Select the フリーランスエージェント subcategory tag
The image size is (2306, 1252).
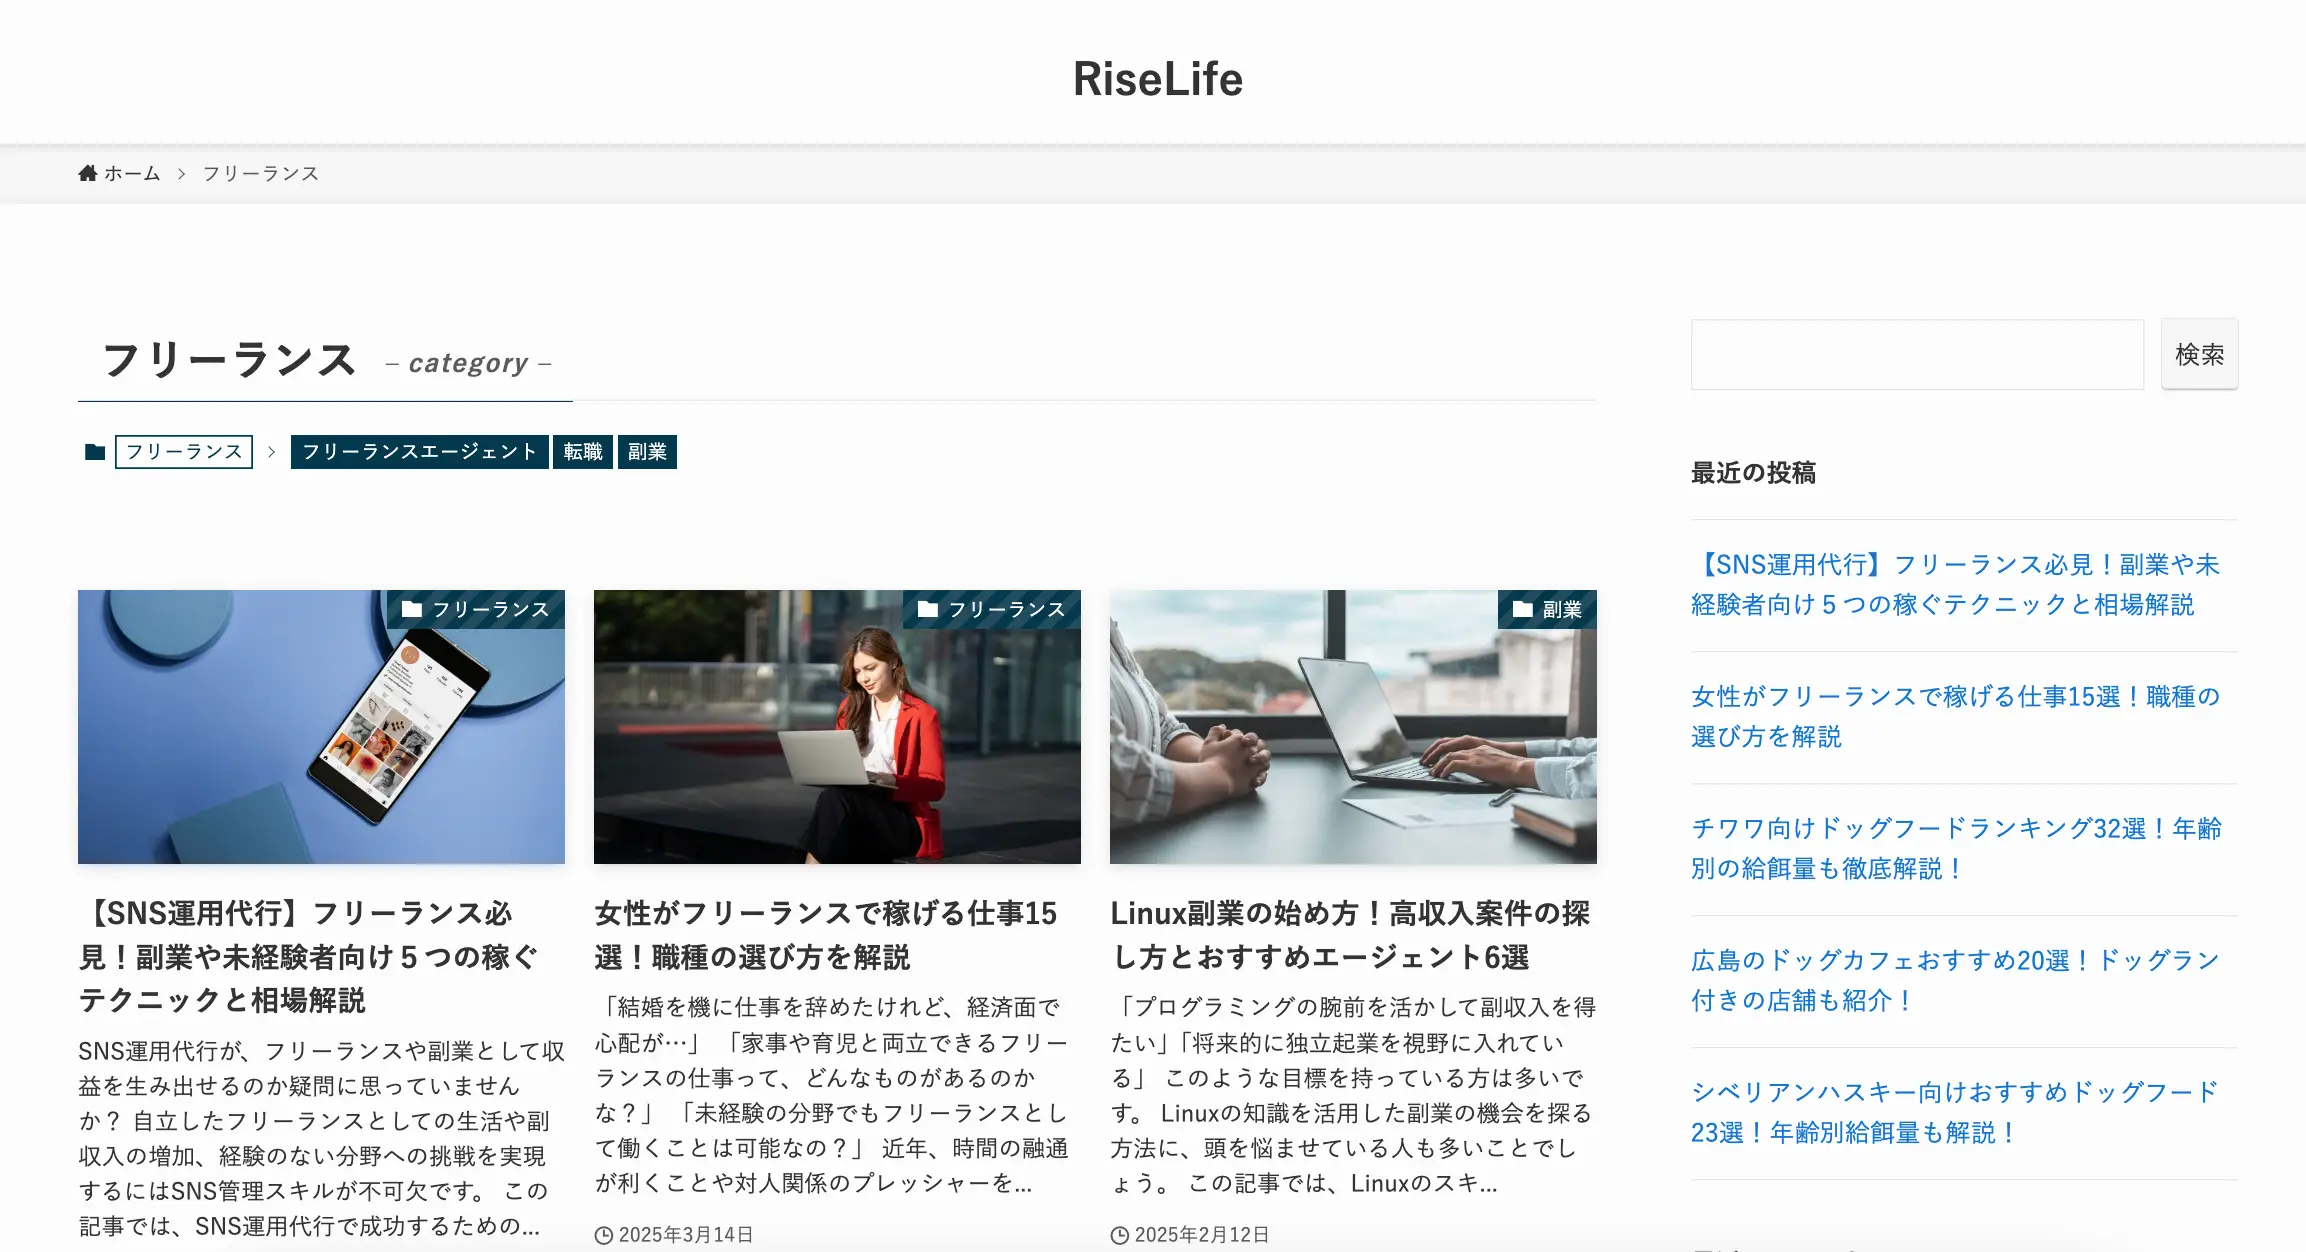point(419,452)
